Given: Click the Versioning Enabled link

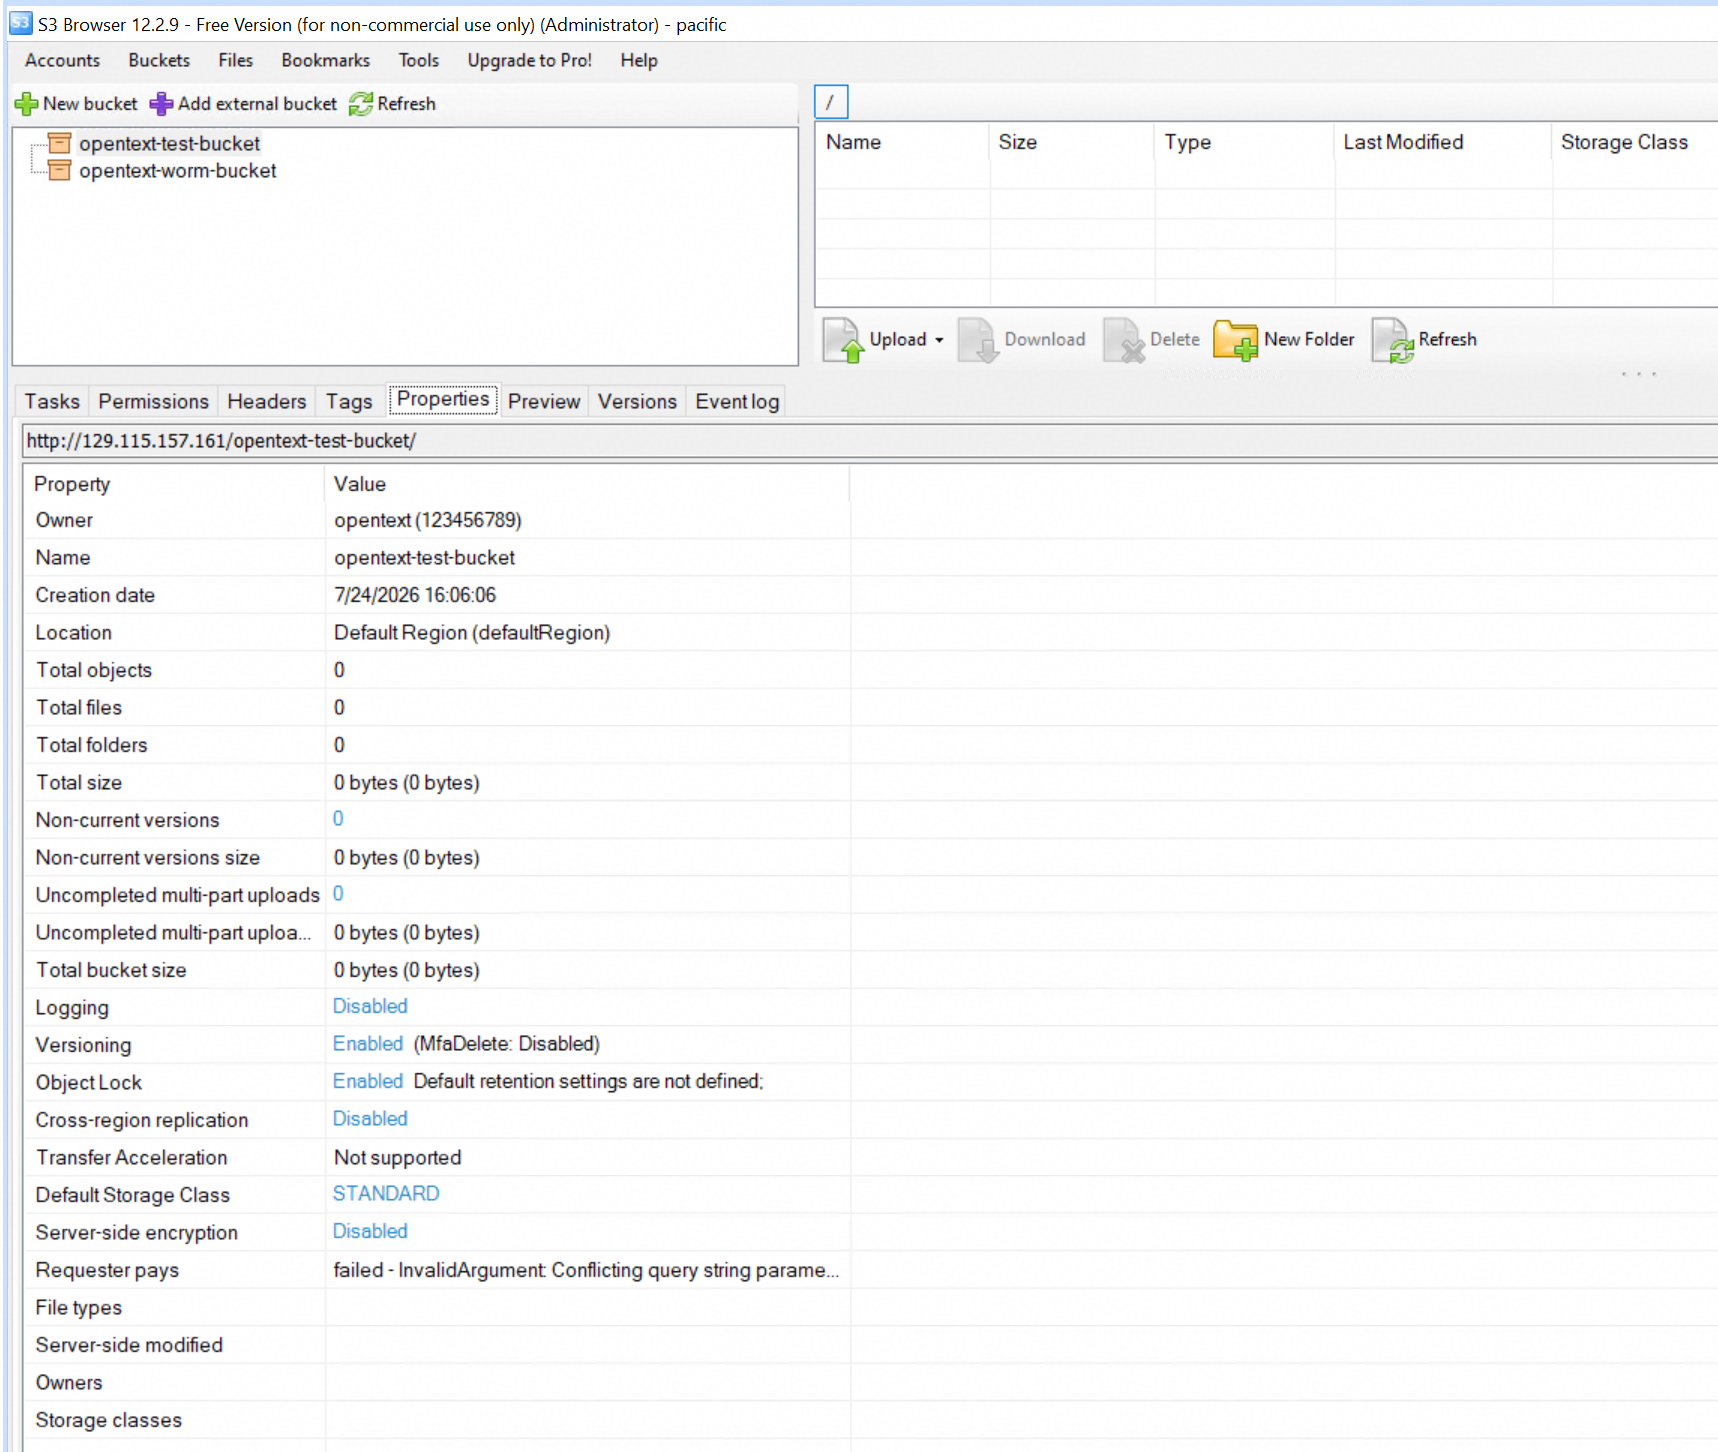Looking at the screenshot, I should 368,1043.
